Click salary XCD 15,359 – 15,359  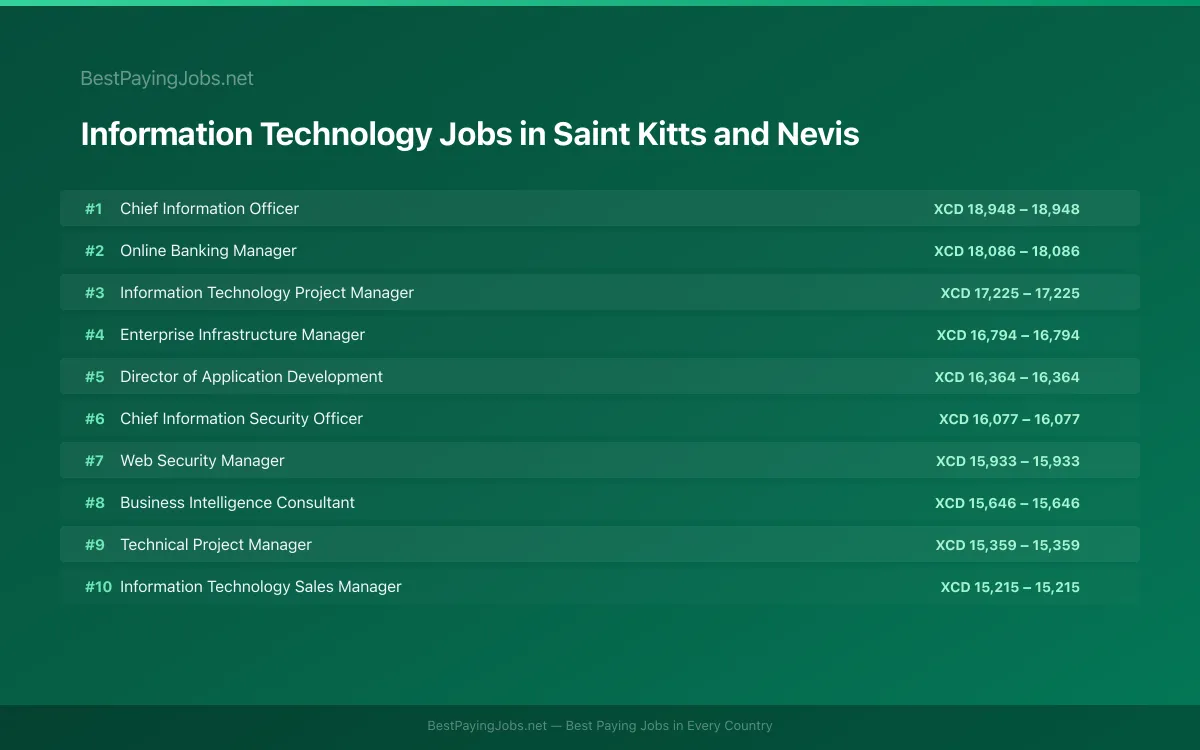click(x=1007, y=545)
